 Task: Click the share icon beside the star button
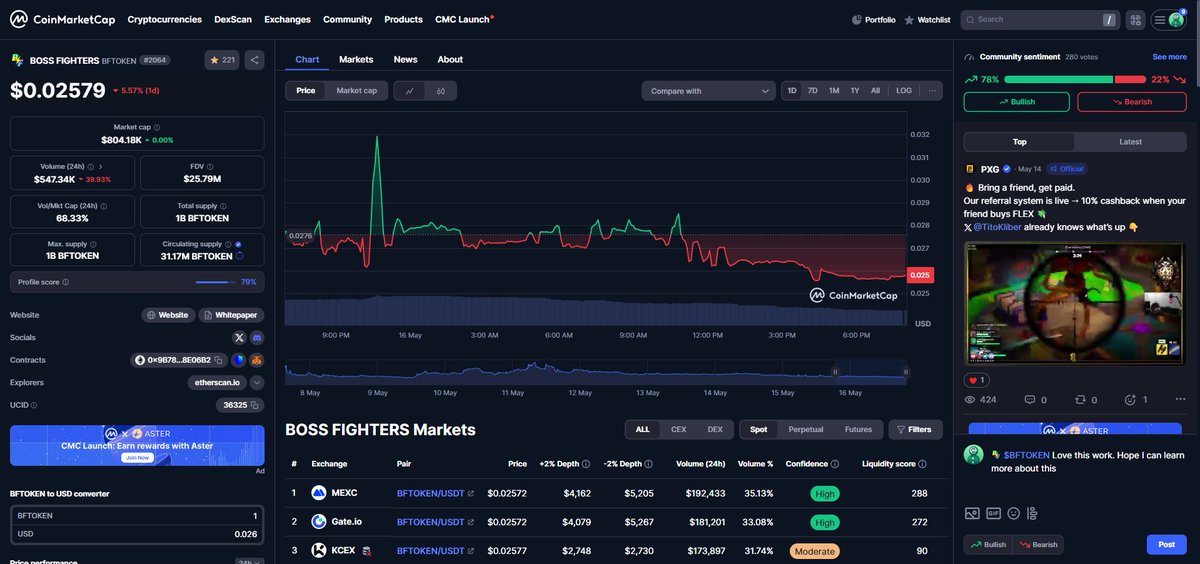[x=254, y=60]
